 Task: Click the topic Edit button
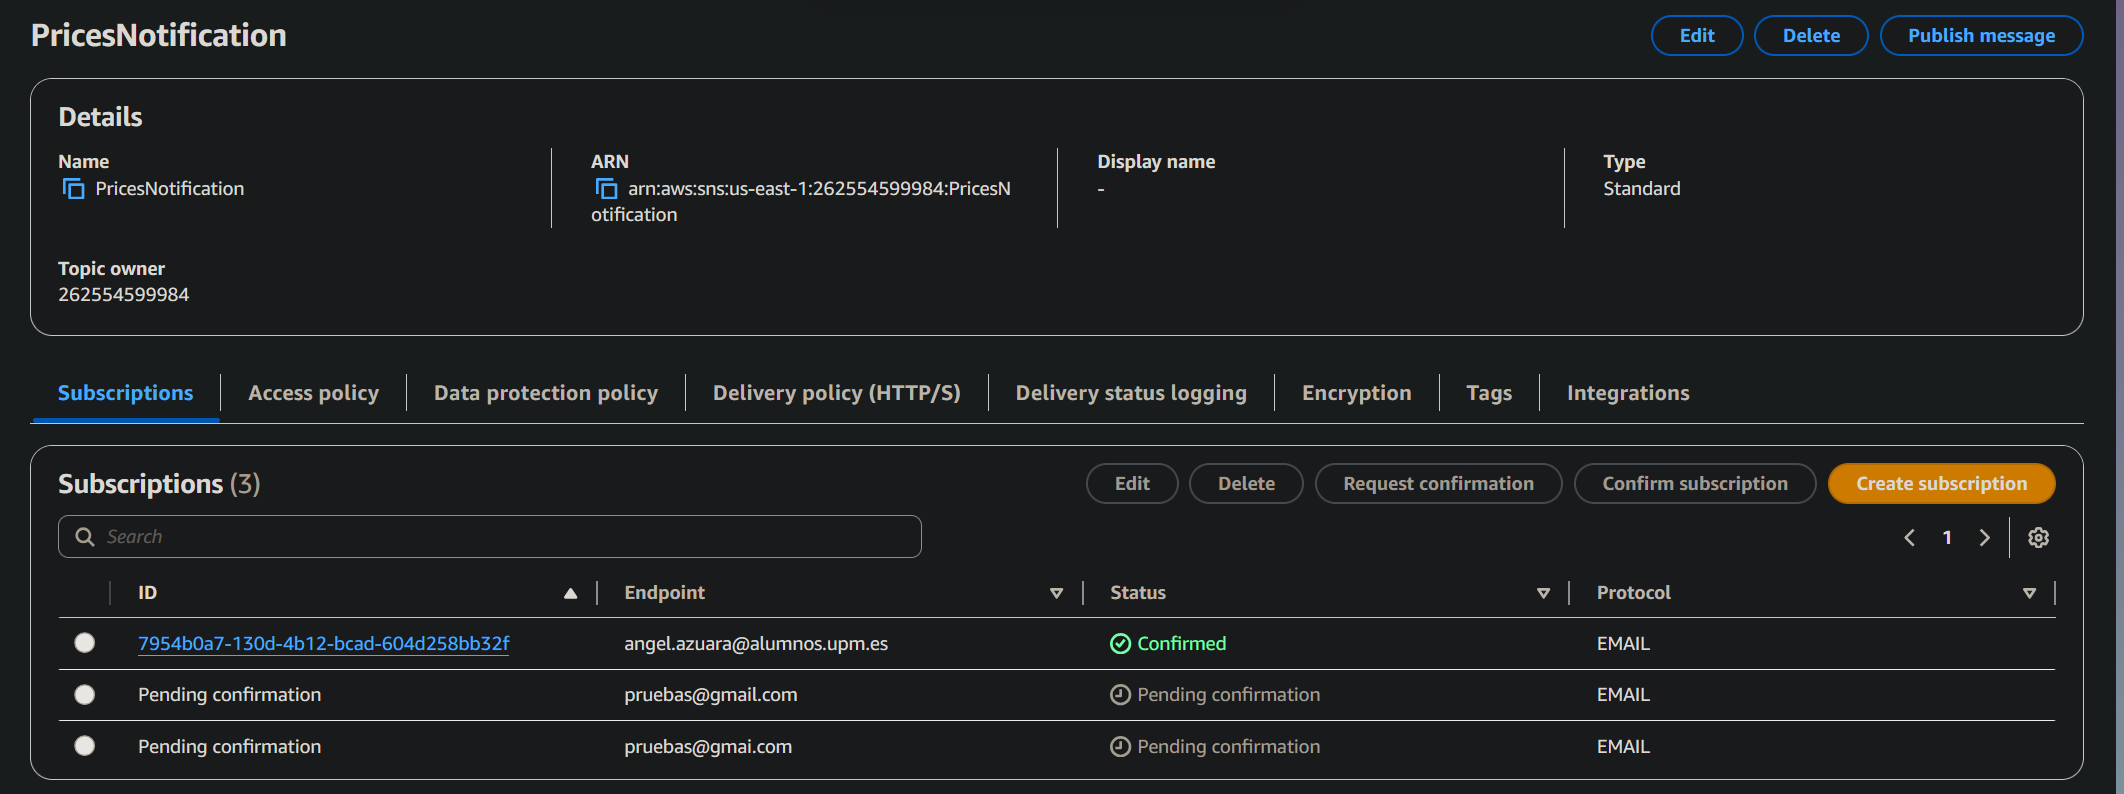point(1697,36)
